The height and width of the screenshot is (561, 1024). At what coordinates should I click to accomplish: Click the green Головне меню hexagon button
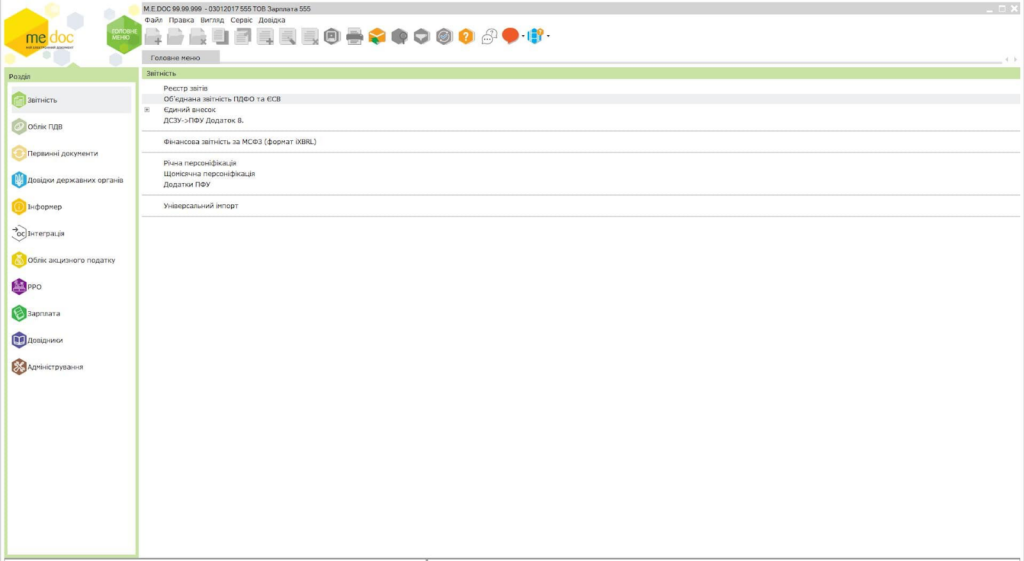(x=122, y=34)
